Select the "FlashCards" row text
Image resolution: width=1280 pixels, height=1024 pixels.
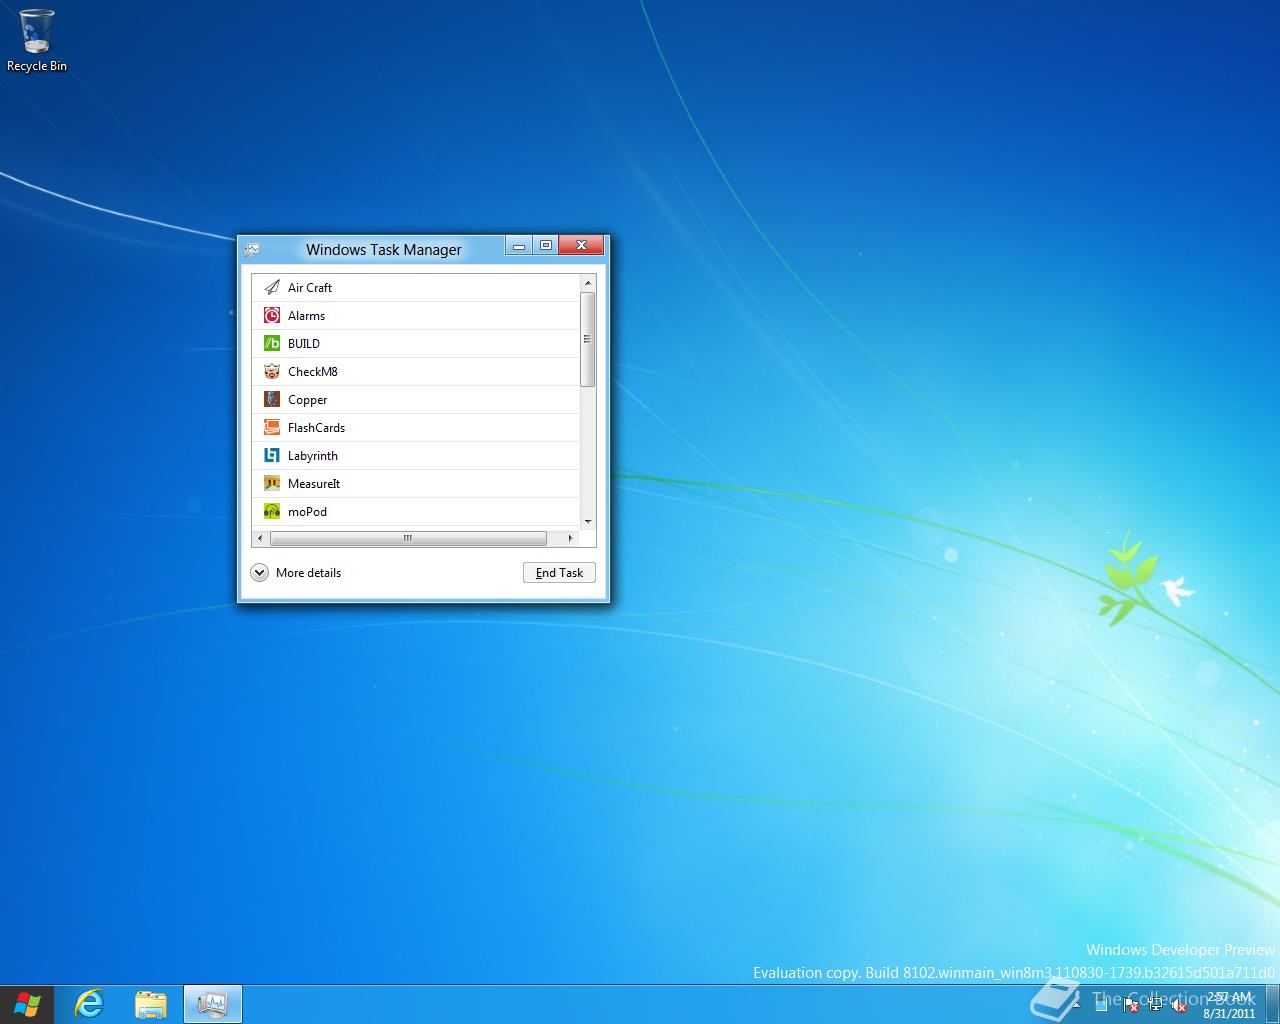[316, 427]
